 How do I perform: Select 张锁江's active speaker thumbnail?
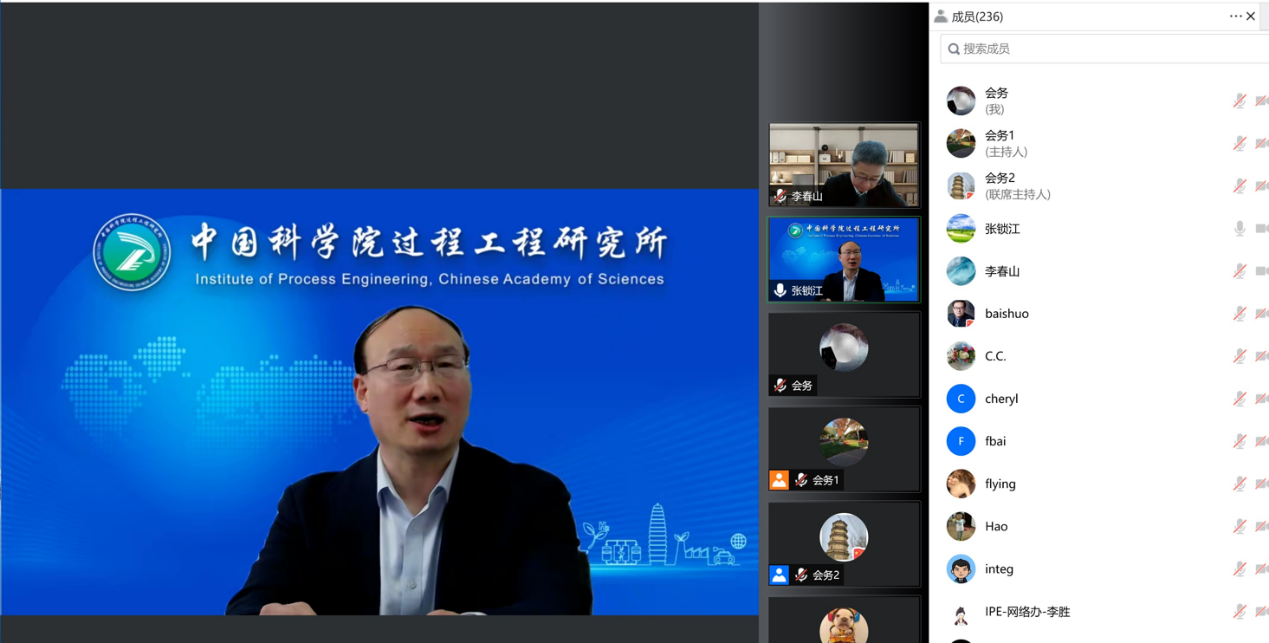click(x=843, y=259)
